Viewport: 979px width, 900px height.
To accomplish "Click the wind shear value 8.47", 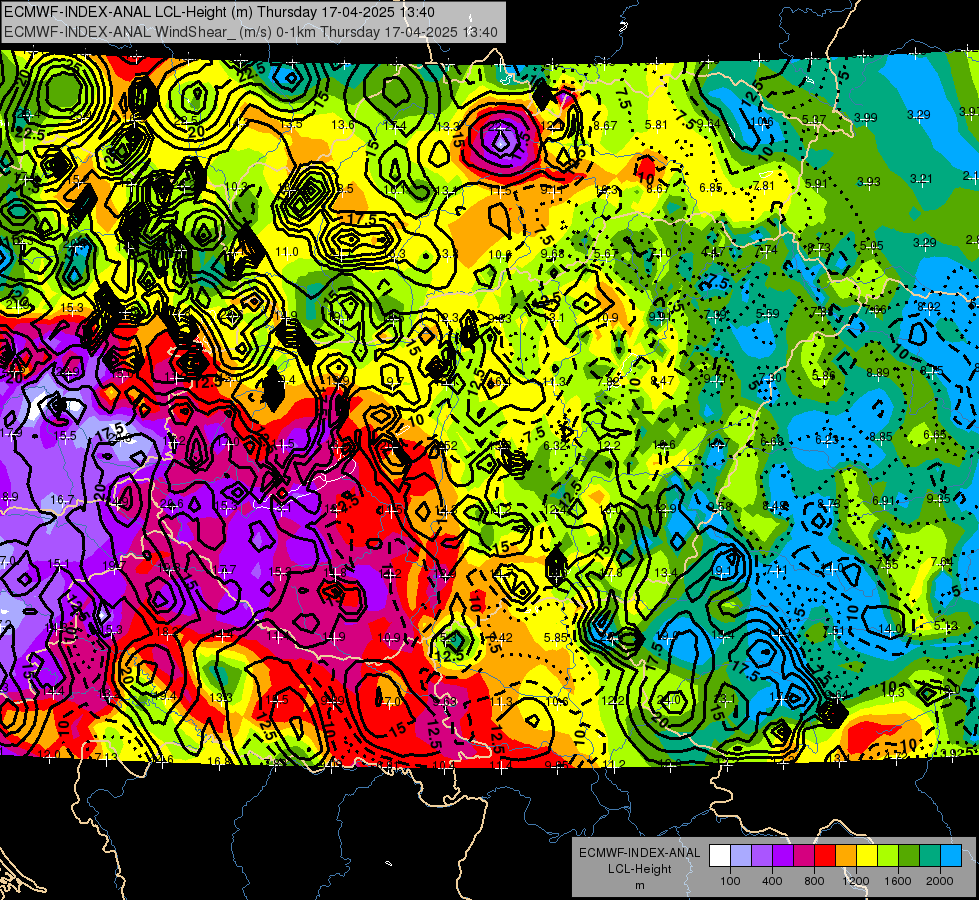I will click(x=662, y=380).
